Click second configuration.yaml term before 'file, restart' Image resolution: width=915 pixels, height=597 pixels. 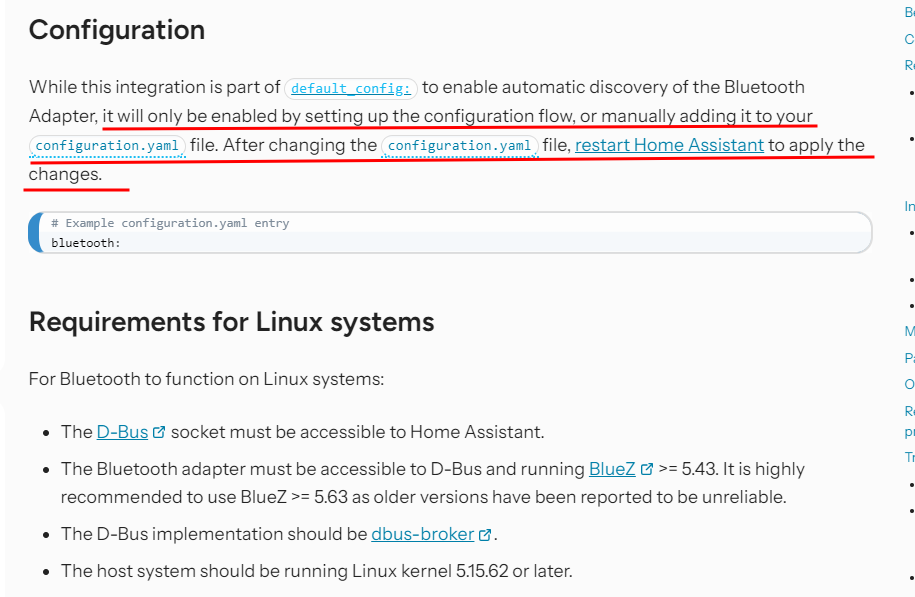(460, 146)
